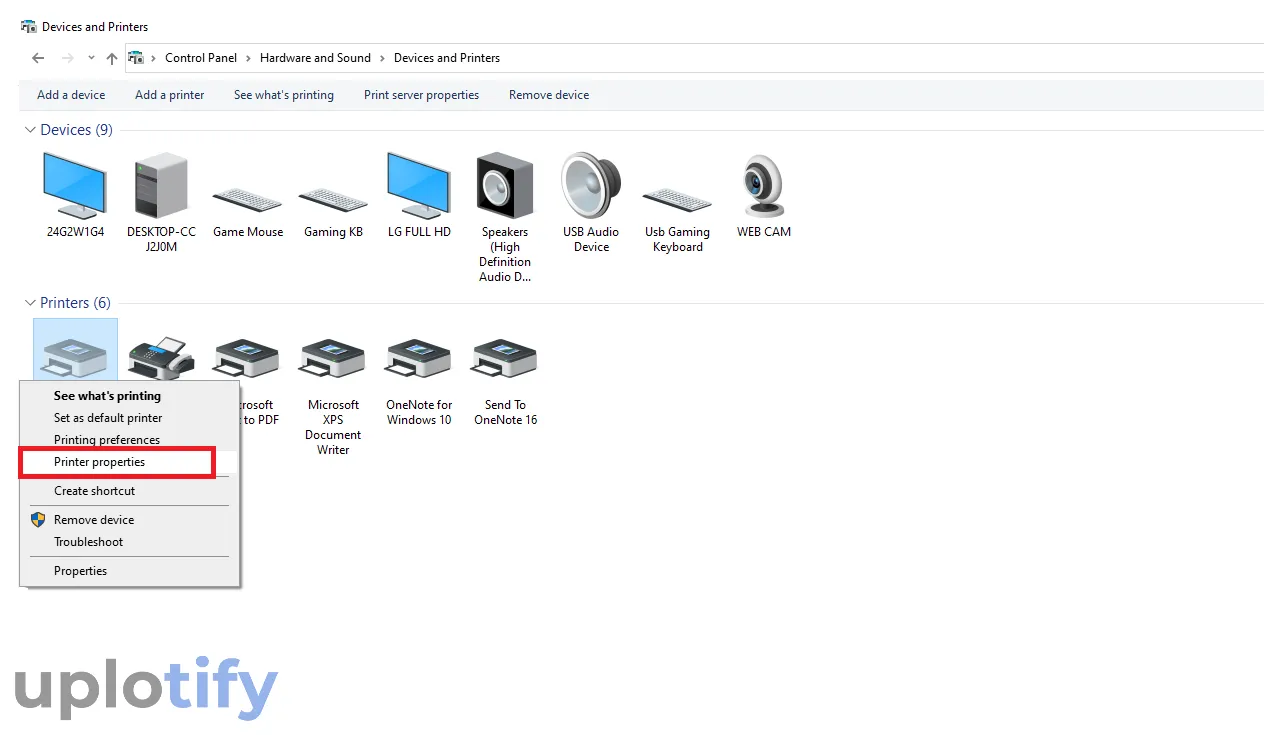Select Send To OneNote 16 printer icon

tap(505, 360)
